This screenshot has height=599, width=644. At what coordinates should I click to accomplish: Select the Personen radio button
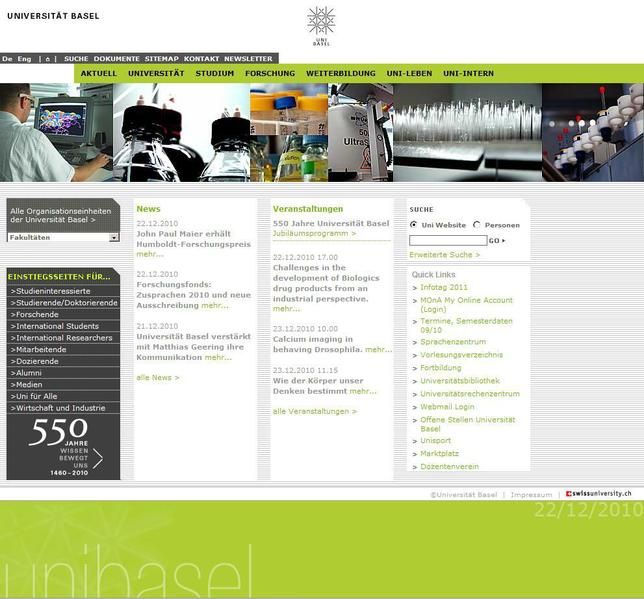[x=476, y=225]
